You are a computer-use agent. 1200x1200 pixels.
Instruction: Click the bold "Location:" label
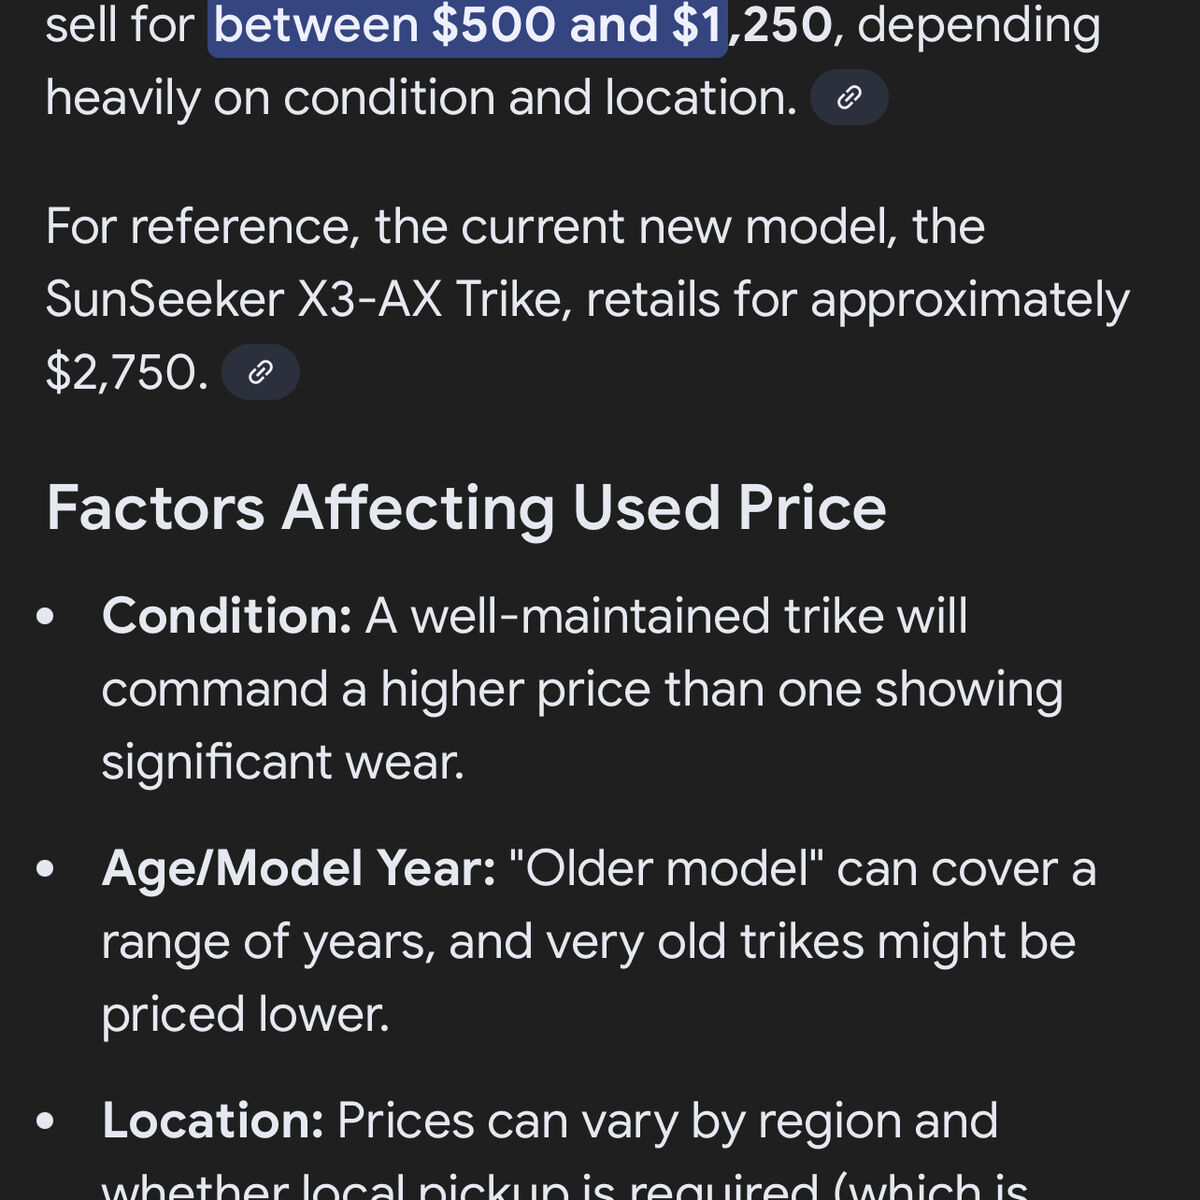click(x=213, y=1121)
